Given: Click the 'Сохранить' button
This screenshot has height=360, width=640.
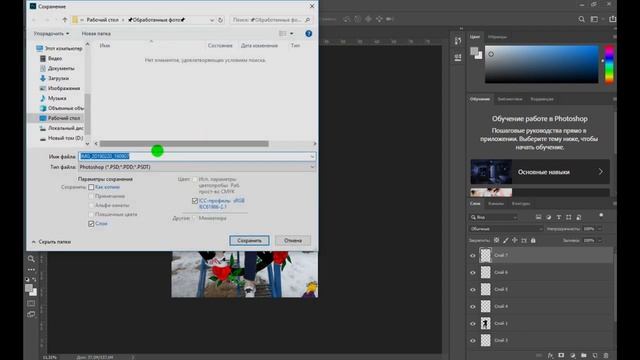Looking at the screenshot, I should pos(249,240).
